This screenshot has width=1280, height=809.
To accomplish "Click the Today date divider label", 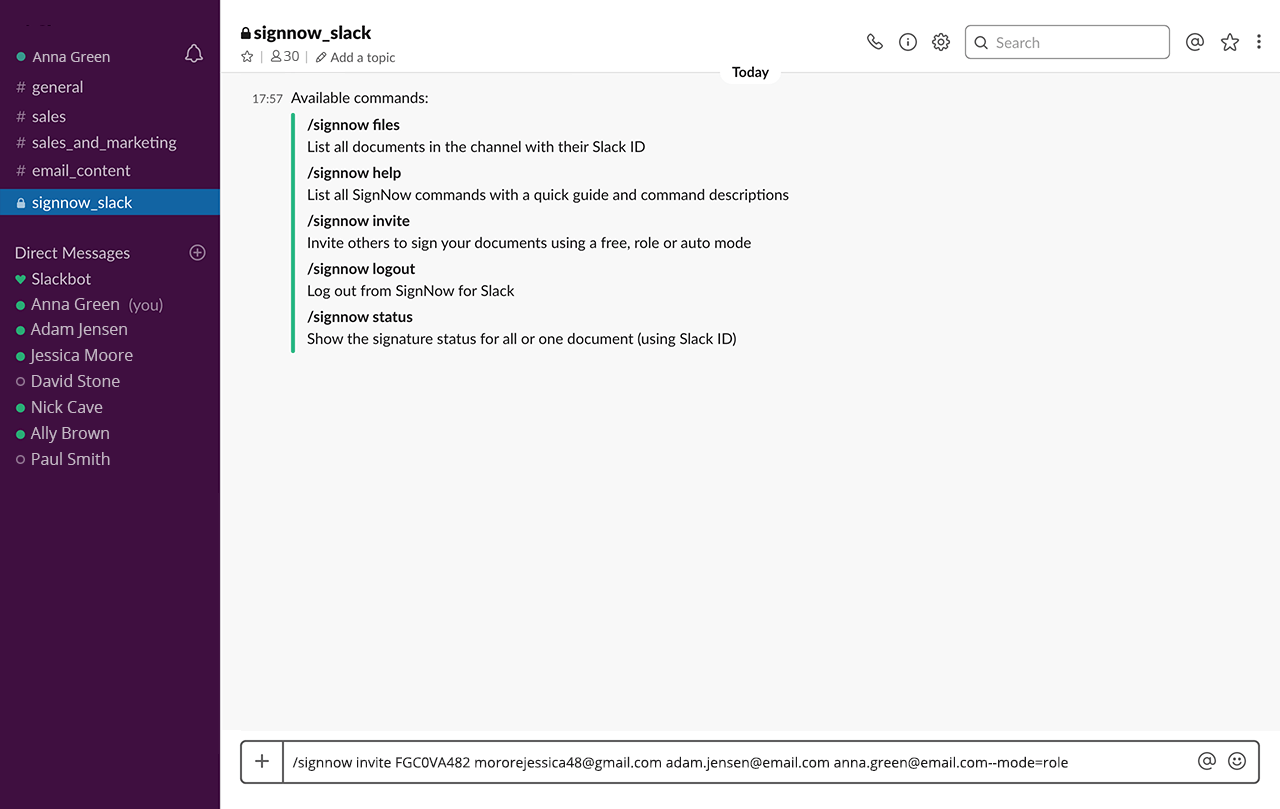I will (x=750, y=72).
